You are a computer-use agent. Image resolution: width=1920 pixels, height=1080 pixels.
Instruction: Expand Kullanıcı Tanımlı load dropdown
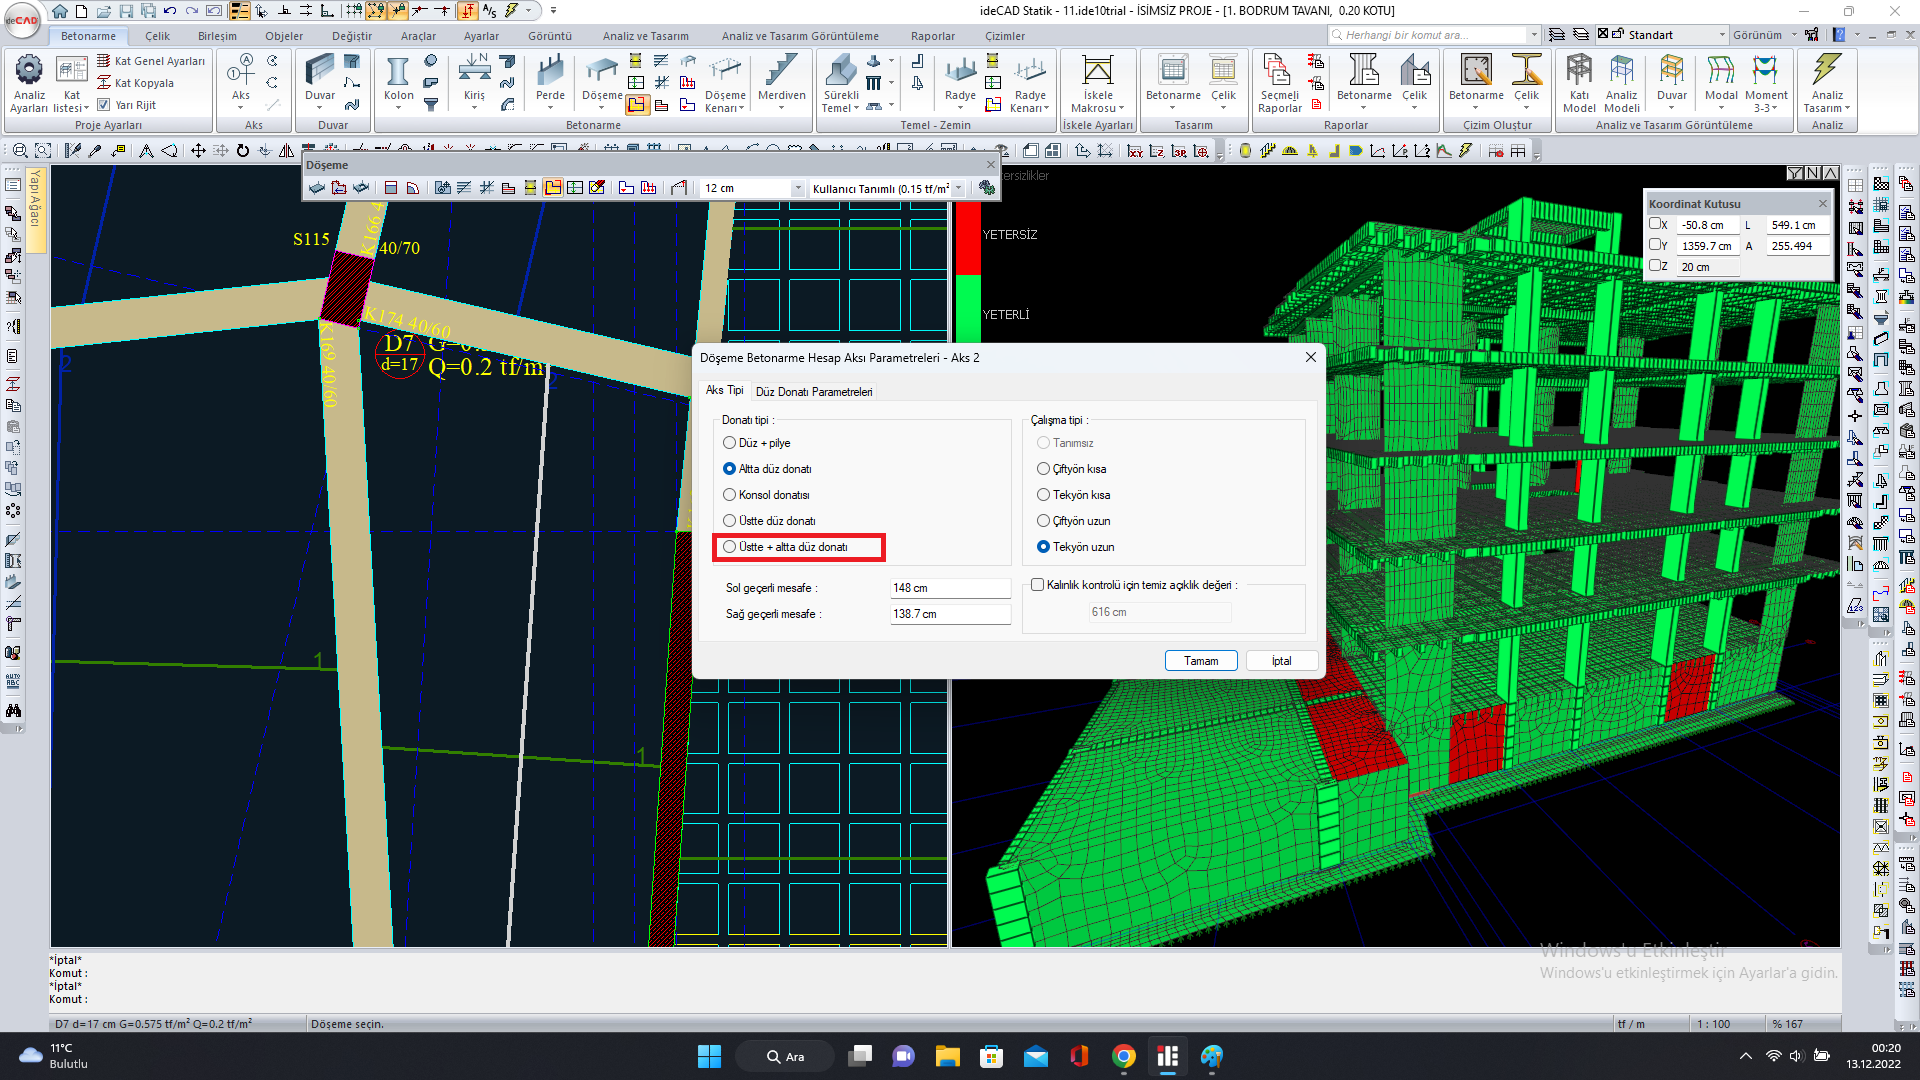pos(958,188)
